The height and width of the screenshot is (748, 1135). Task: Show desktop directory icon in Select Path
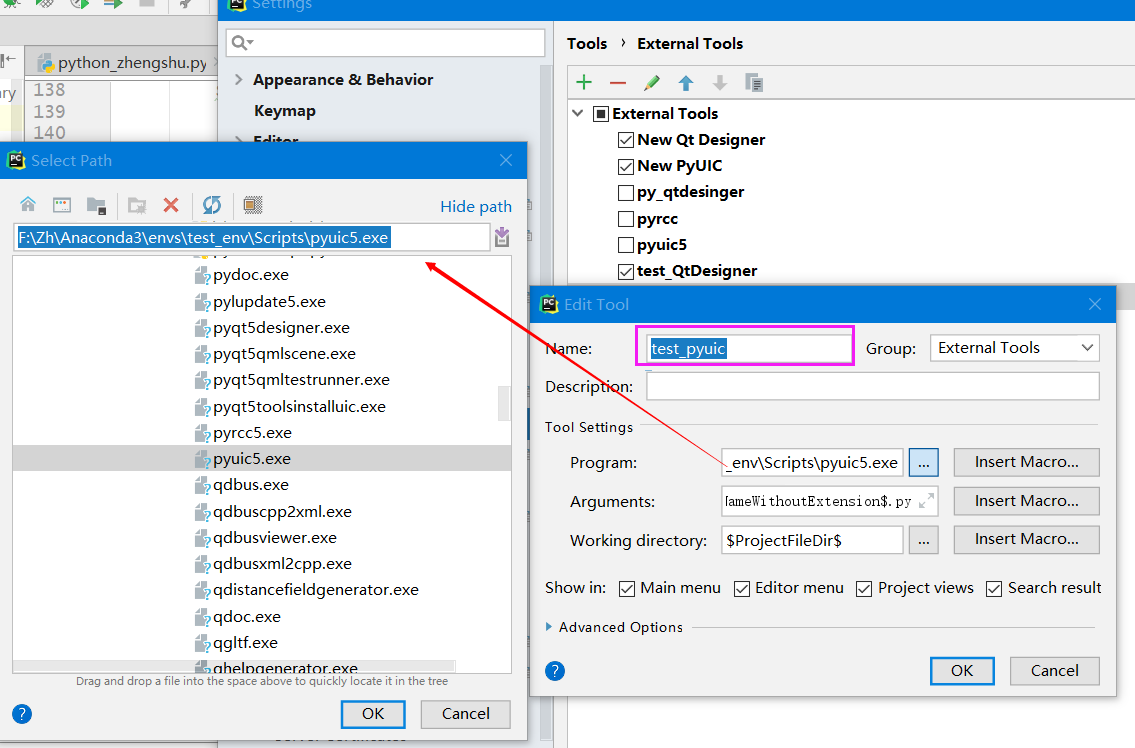tap(62, 205)
